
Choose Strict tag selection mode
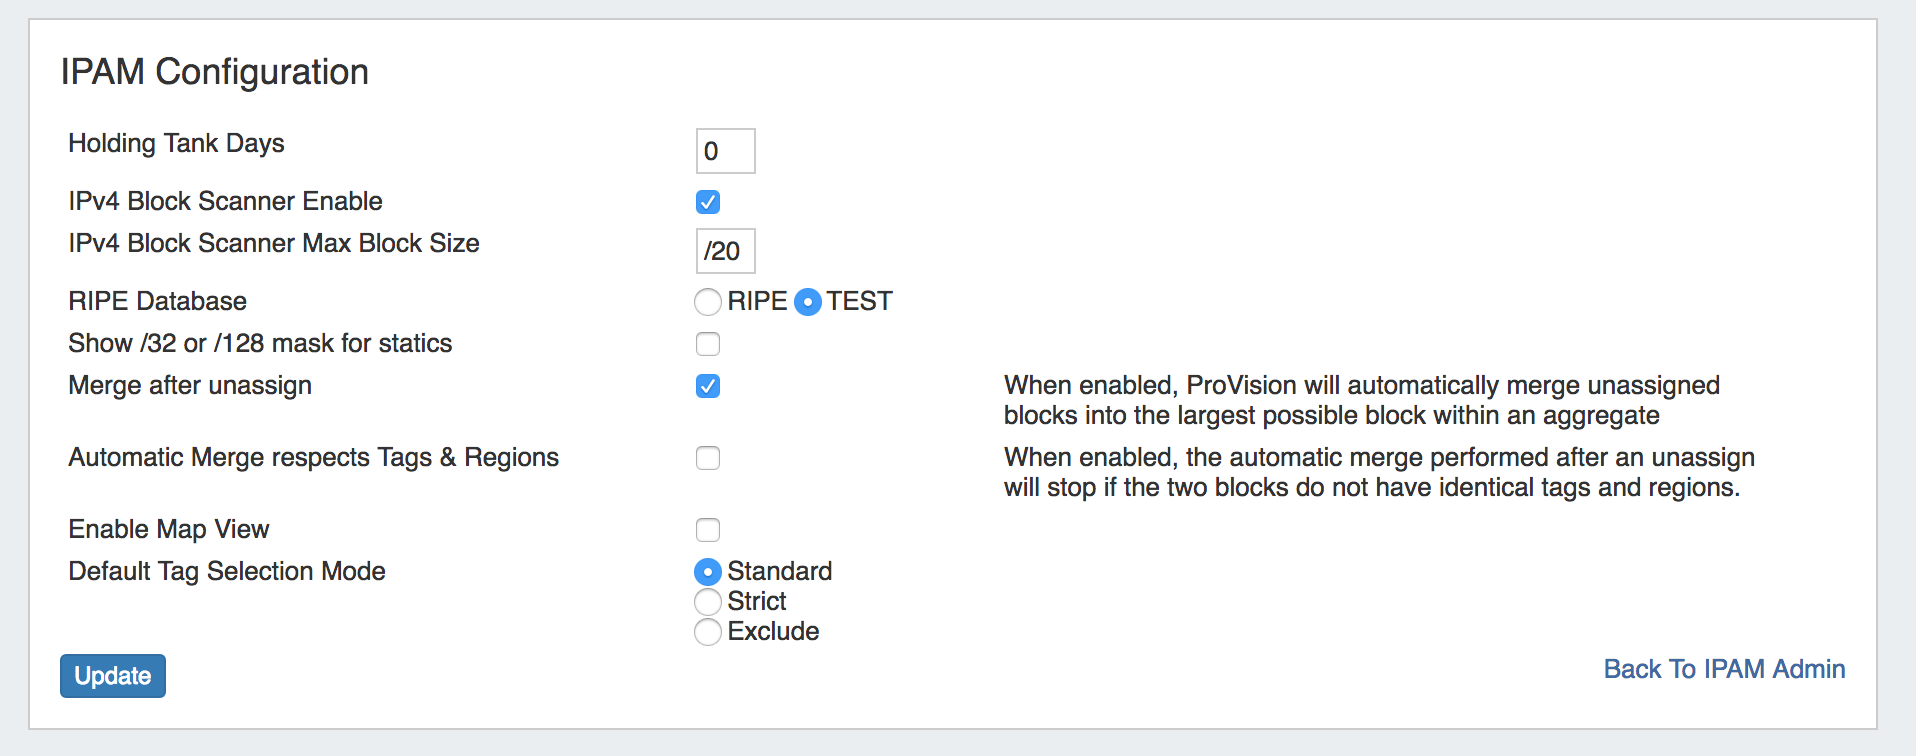tap(708, 602)
